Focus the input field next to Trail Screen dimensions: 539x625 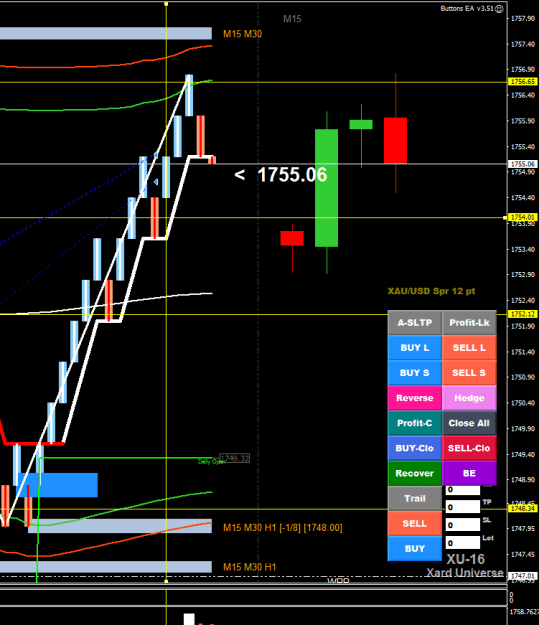click(x=463, y=490)
